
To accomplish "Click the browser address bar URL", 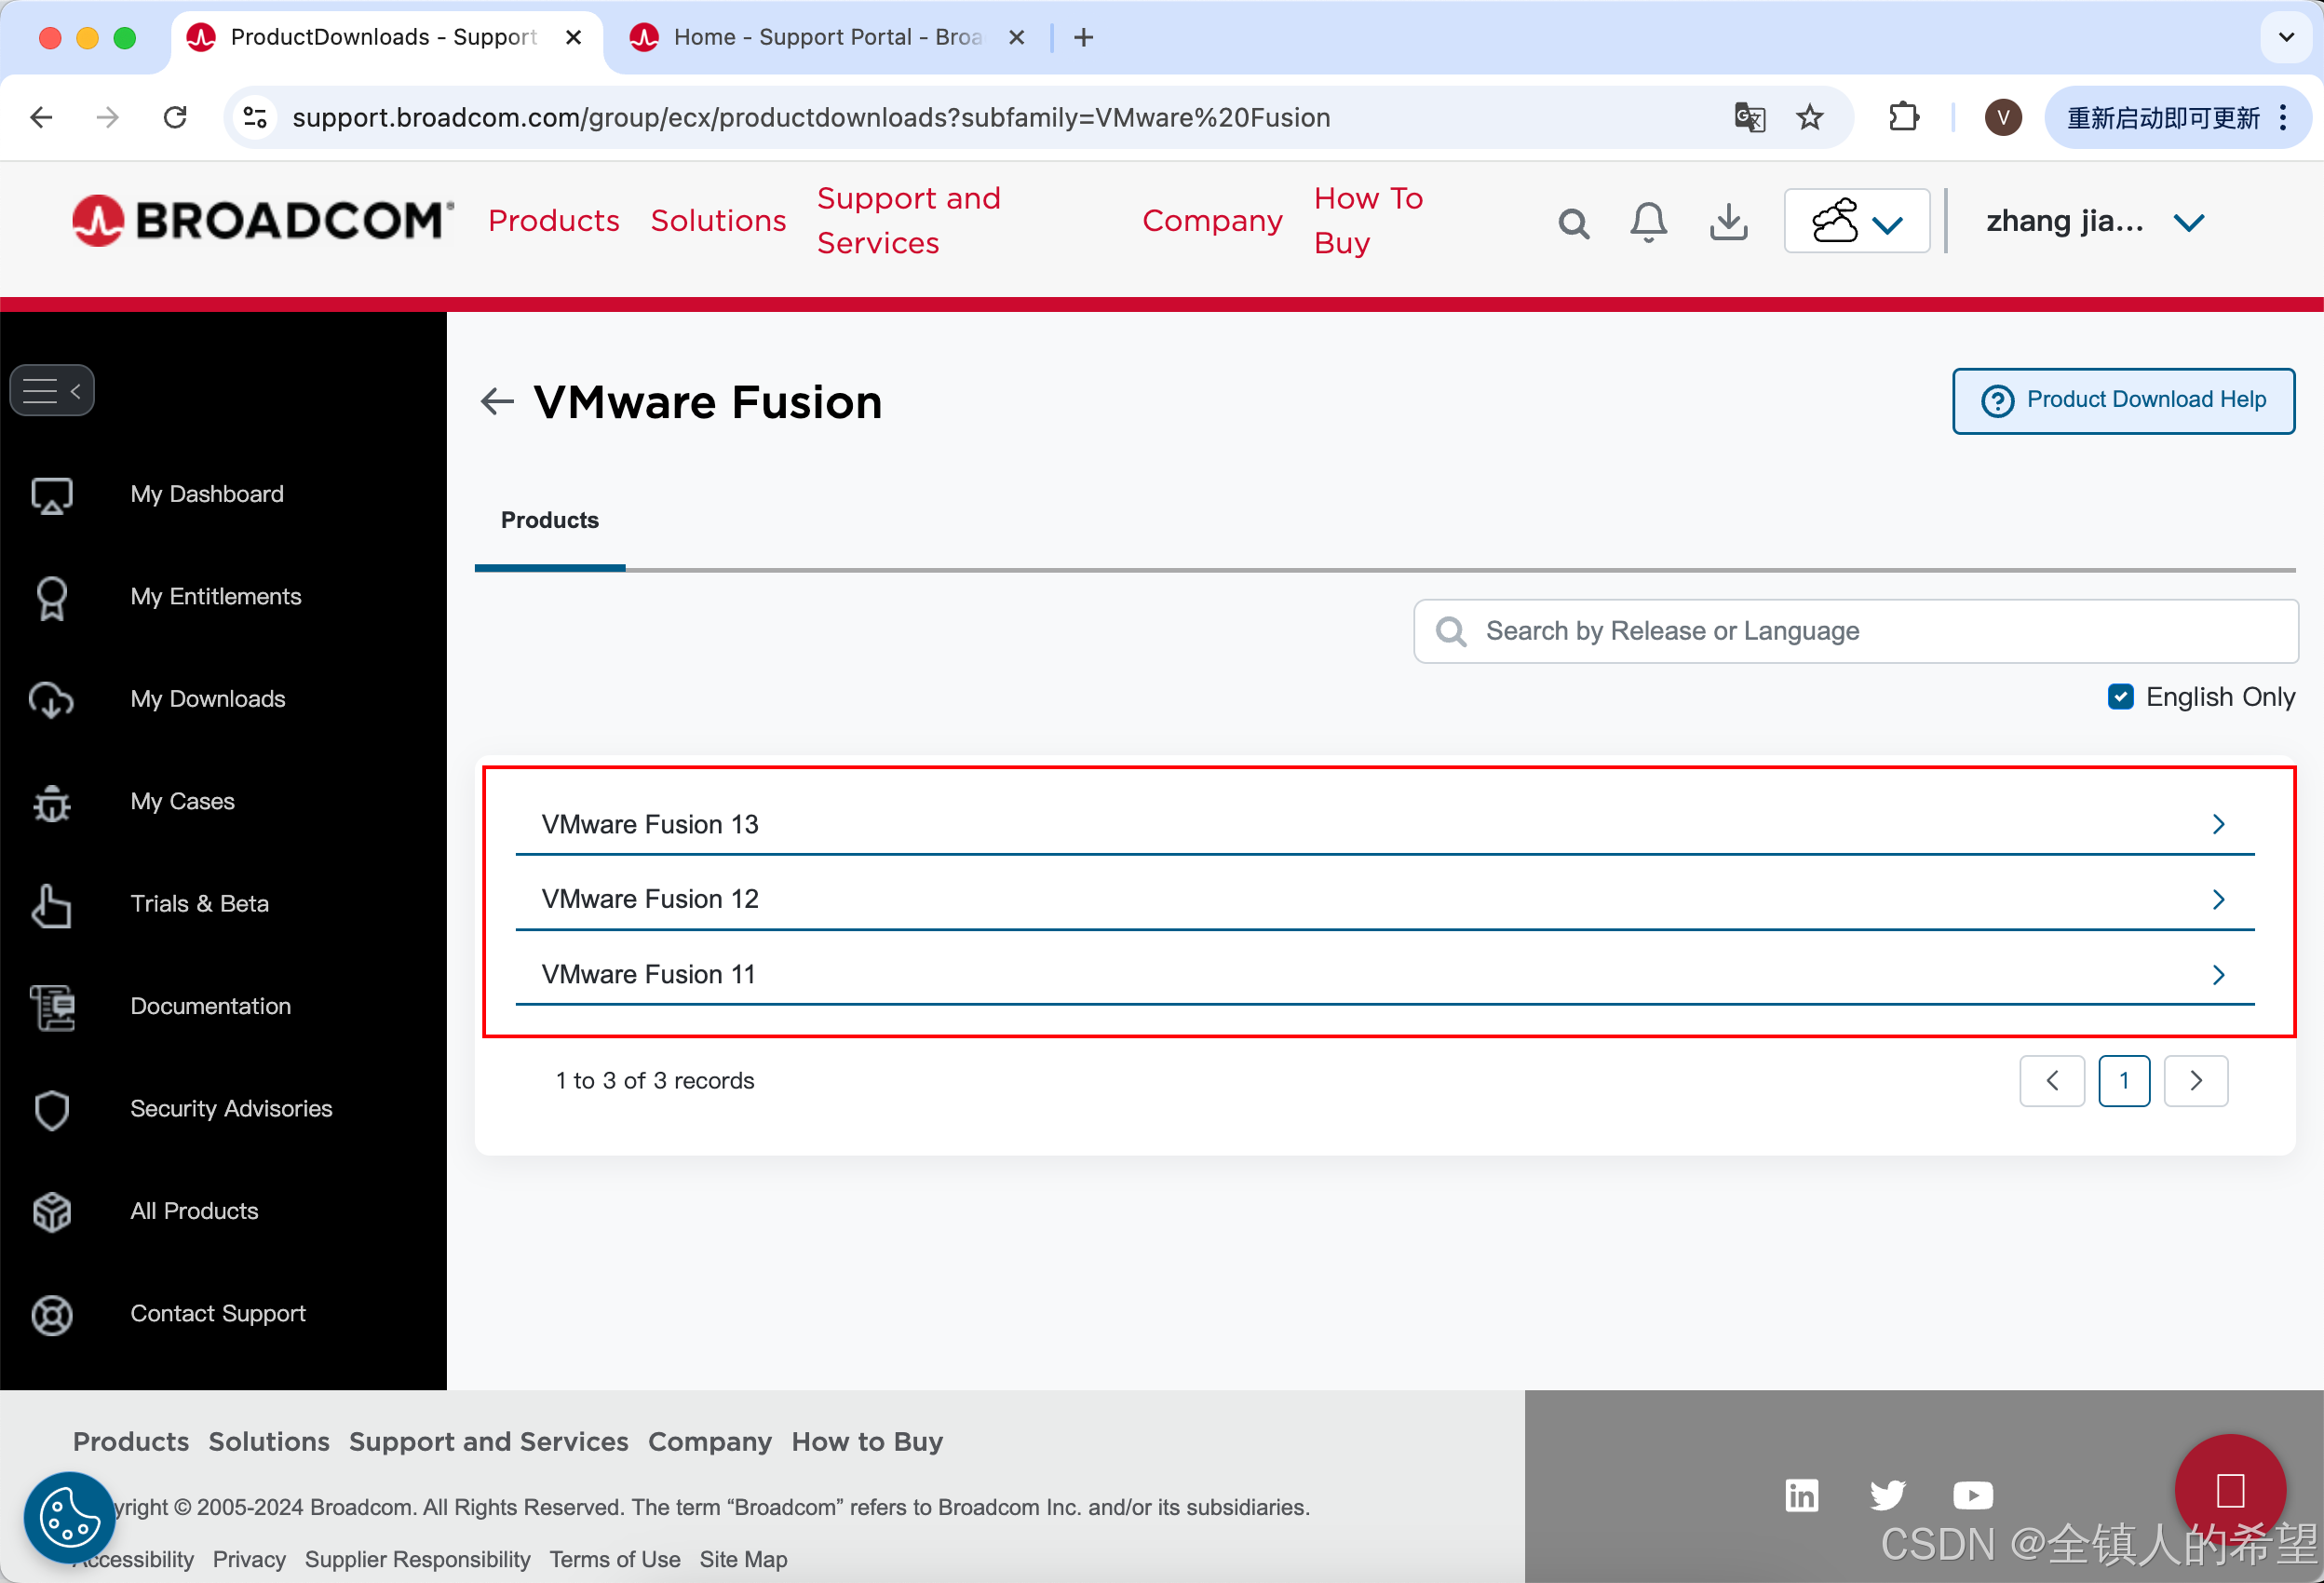I will tap(811, 117).
